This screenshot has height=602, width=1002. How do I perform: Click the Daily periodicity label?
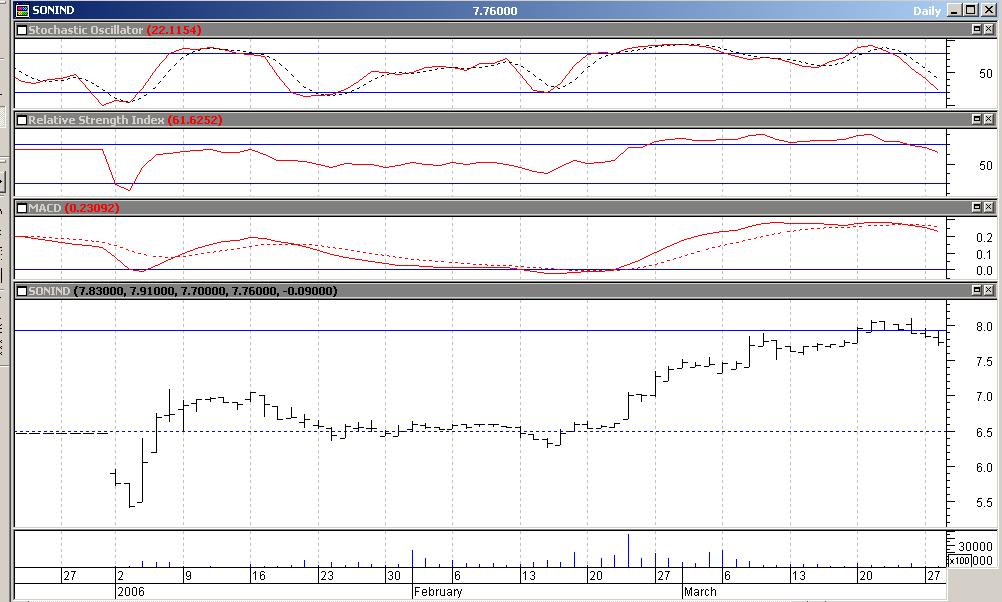(x=927, y=11)
